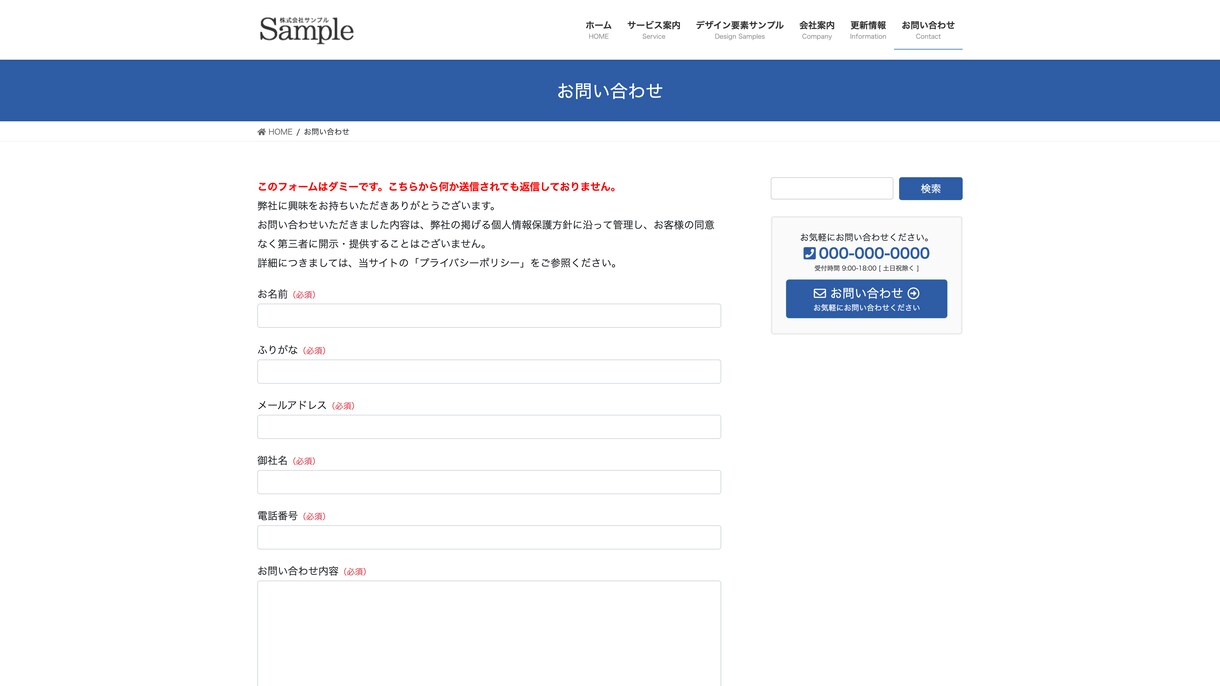Click the お問い合わせ breadcrumb text

[327, 132]
